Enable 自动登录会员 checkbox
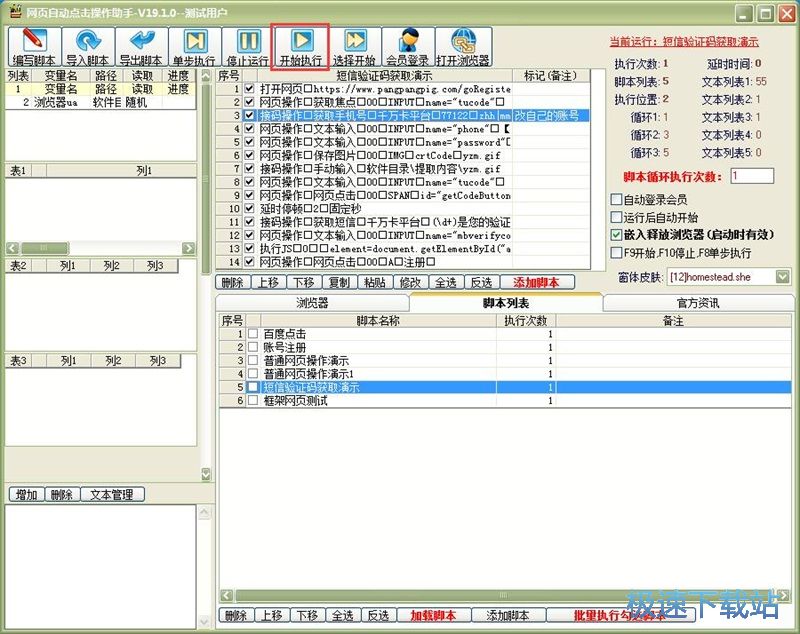Image resolution: width=800 pixels, height=634 pixels. pyautogui.click(x=617, y=200)
